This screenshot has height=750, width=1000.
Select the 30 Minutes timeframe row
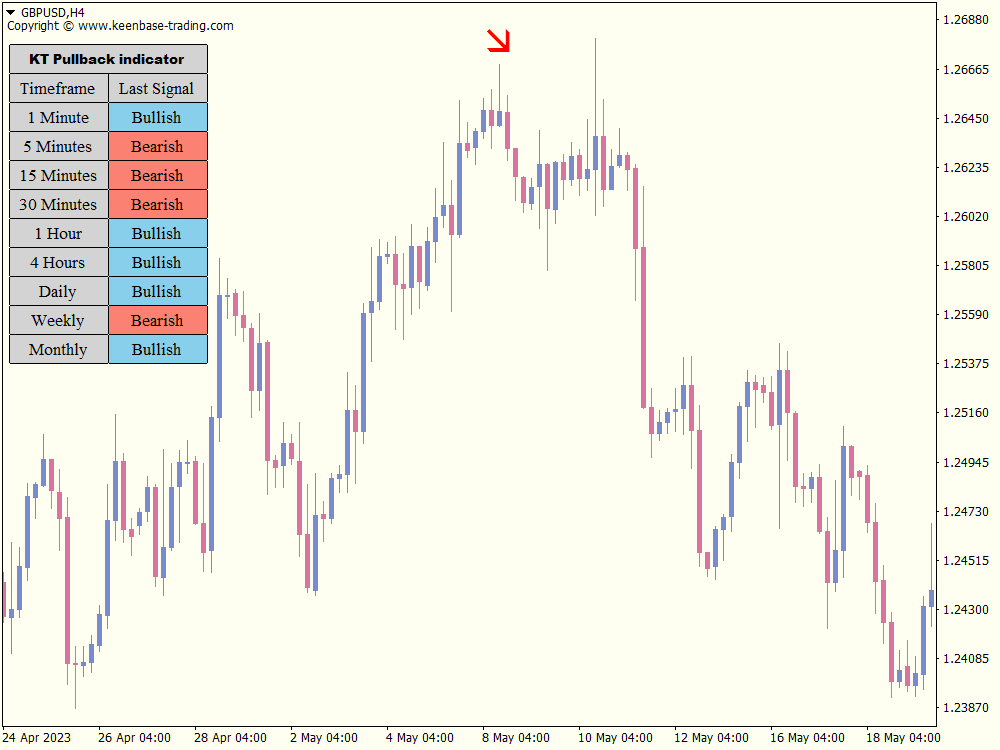[x=58, y=204]
